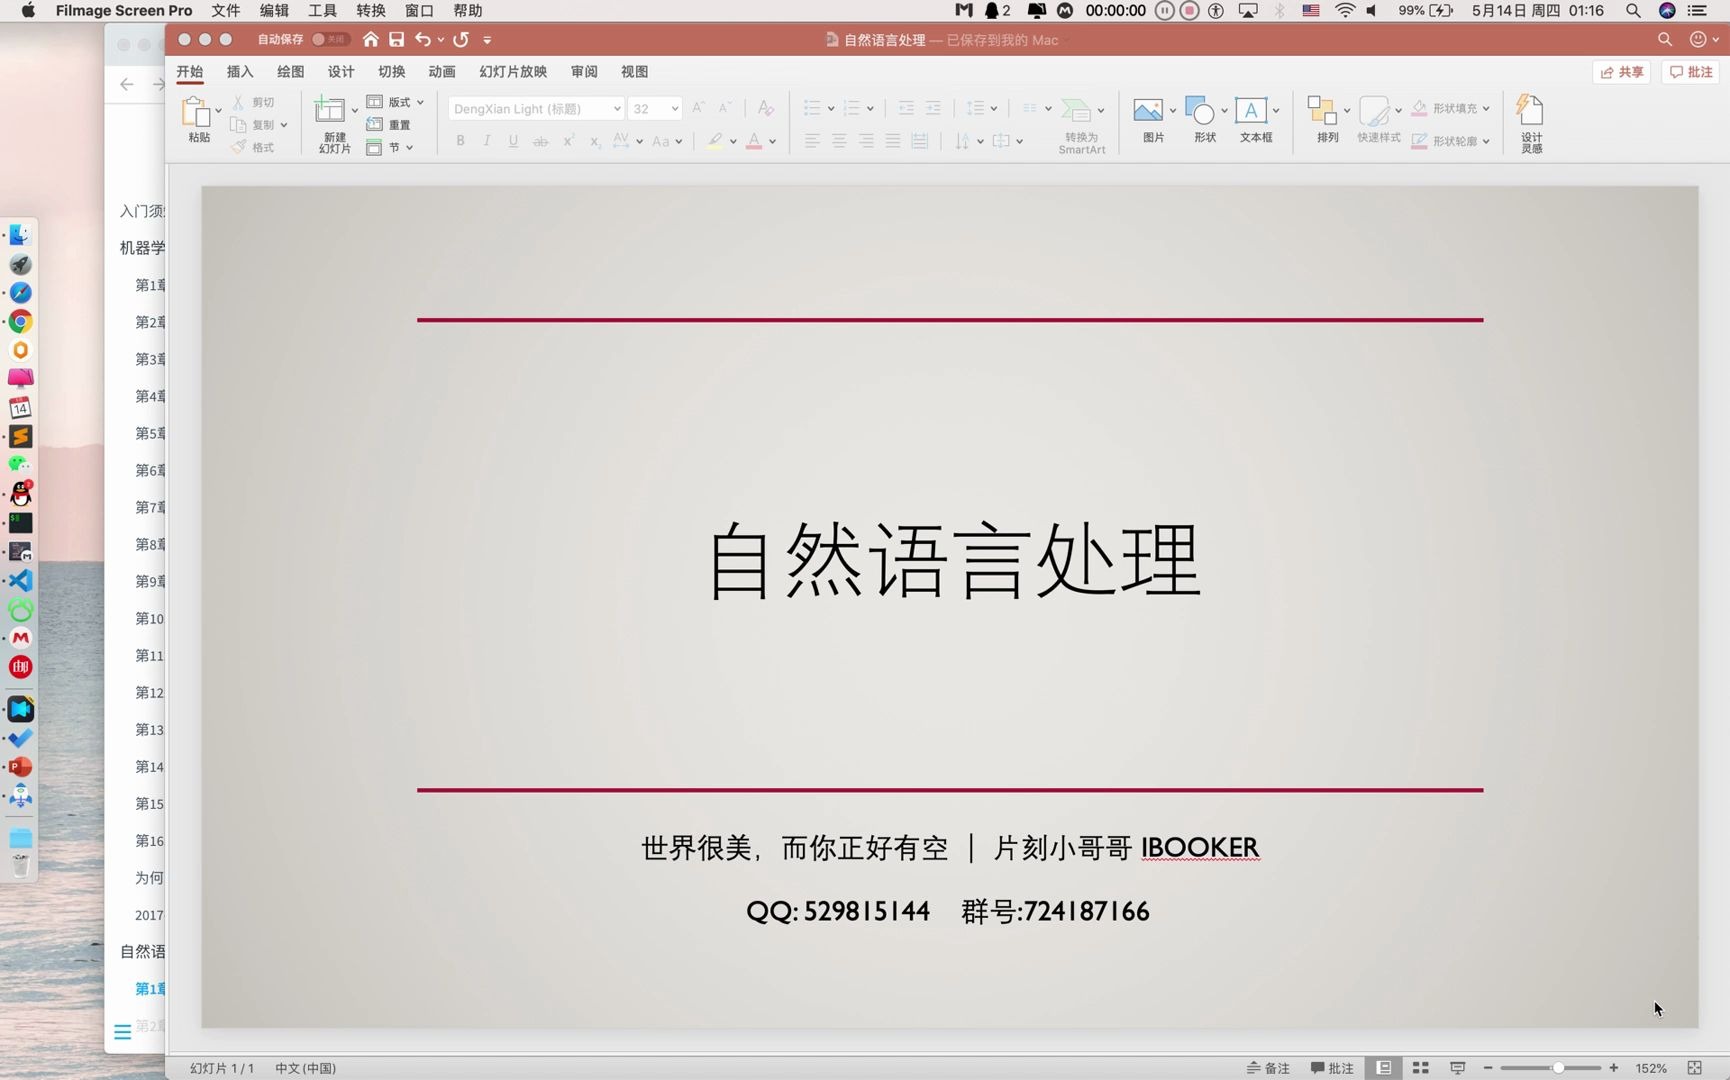Click the Copy (复制) button
The height and width of the screenshot is (1080, 1730).
(x=252, y=125)
